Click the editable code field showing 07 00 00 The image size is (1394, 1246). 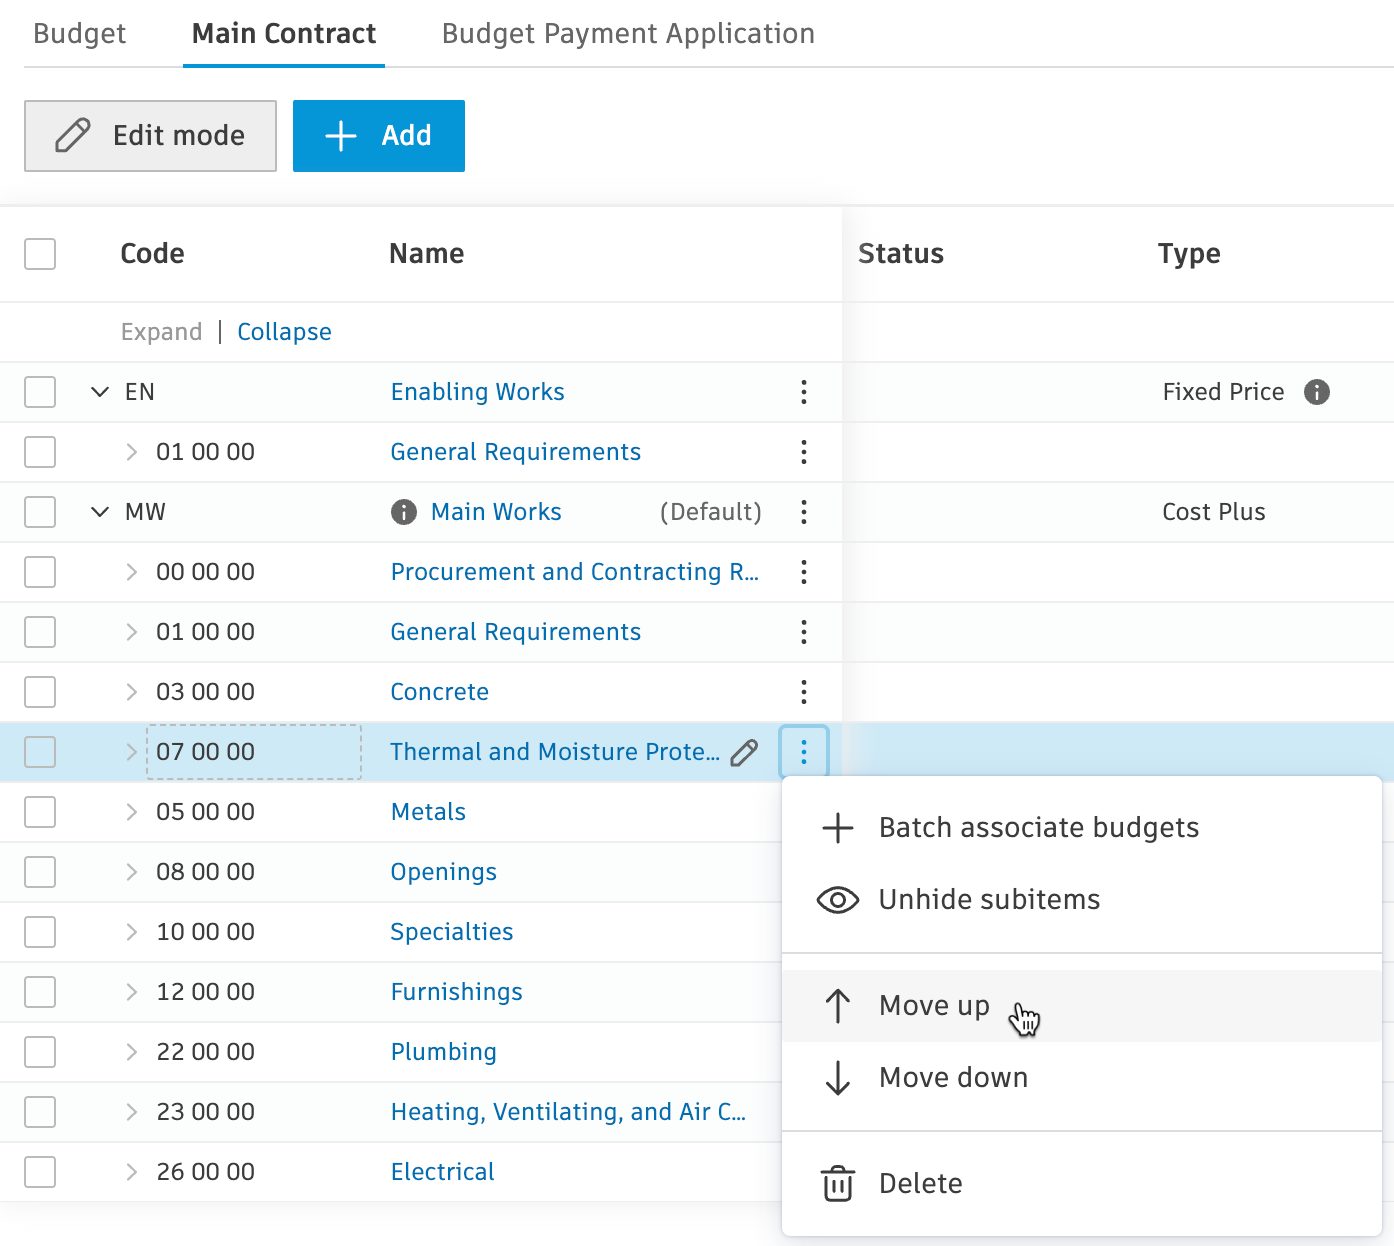253,752
